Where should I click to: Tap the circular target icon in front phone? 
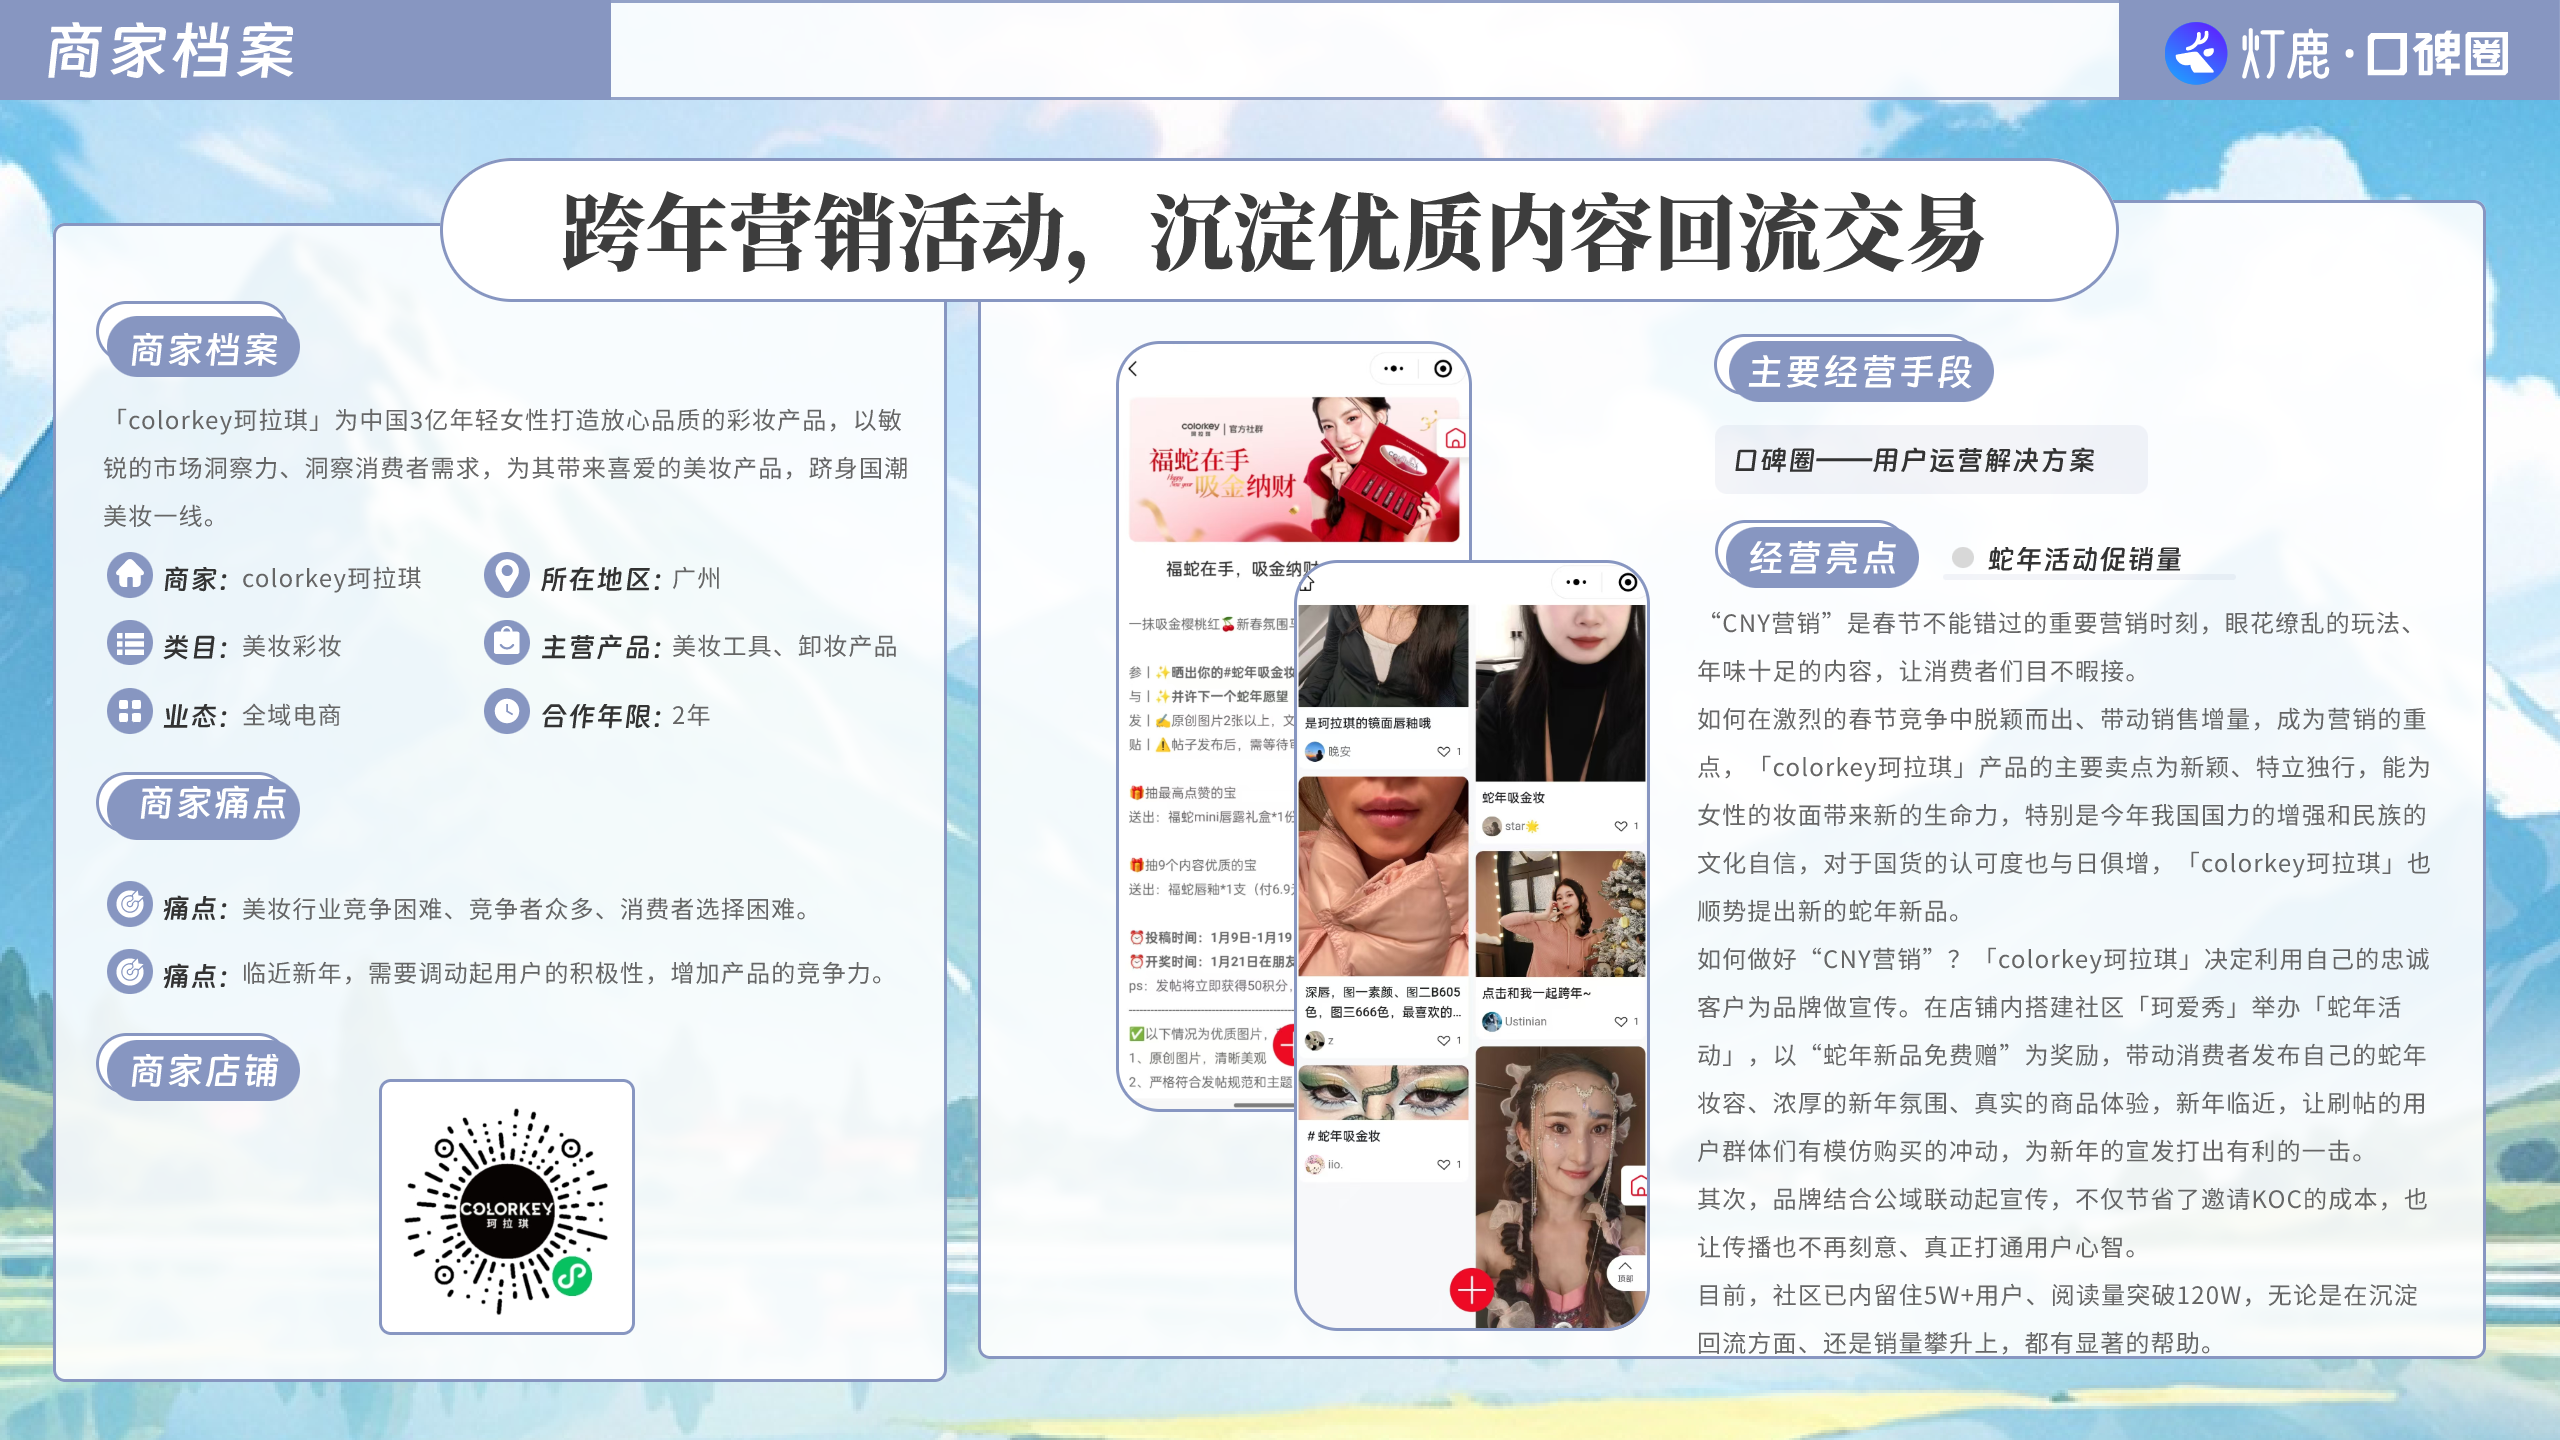[1627, 582]
